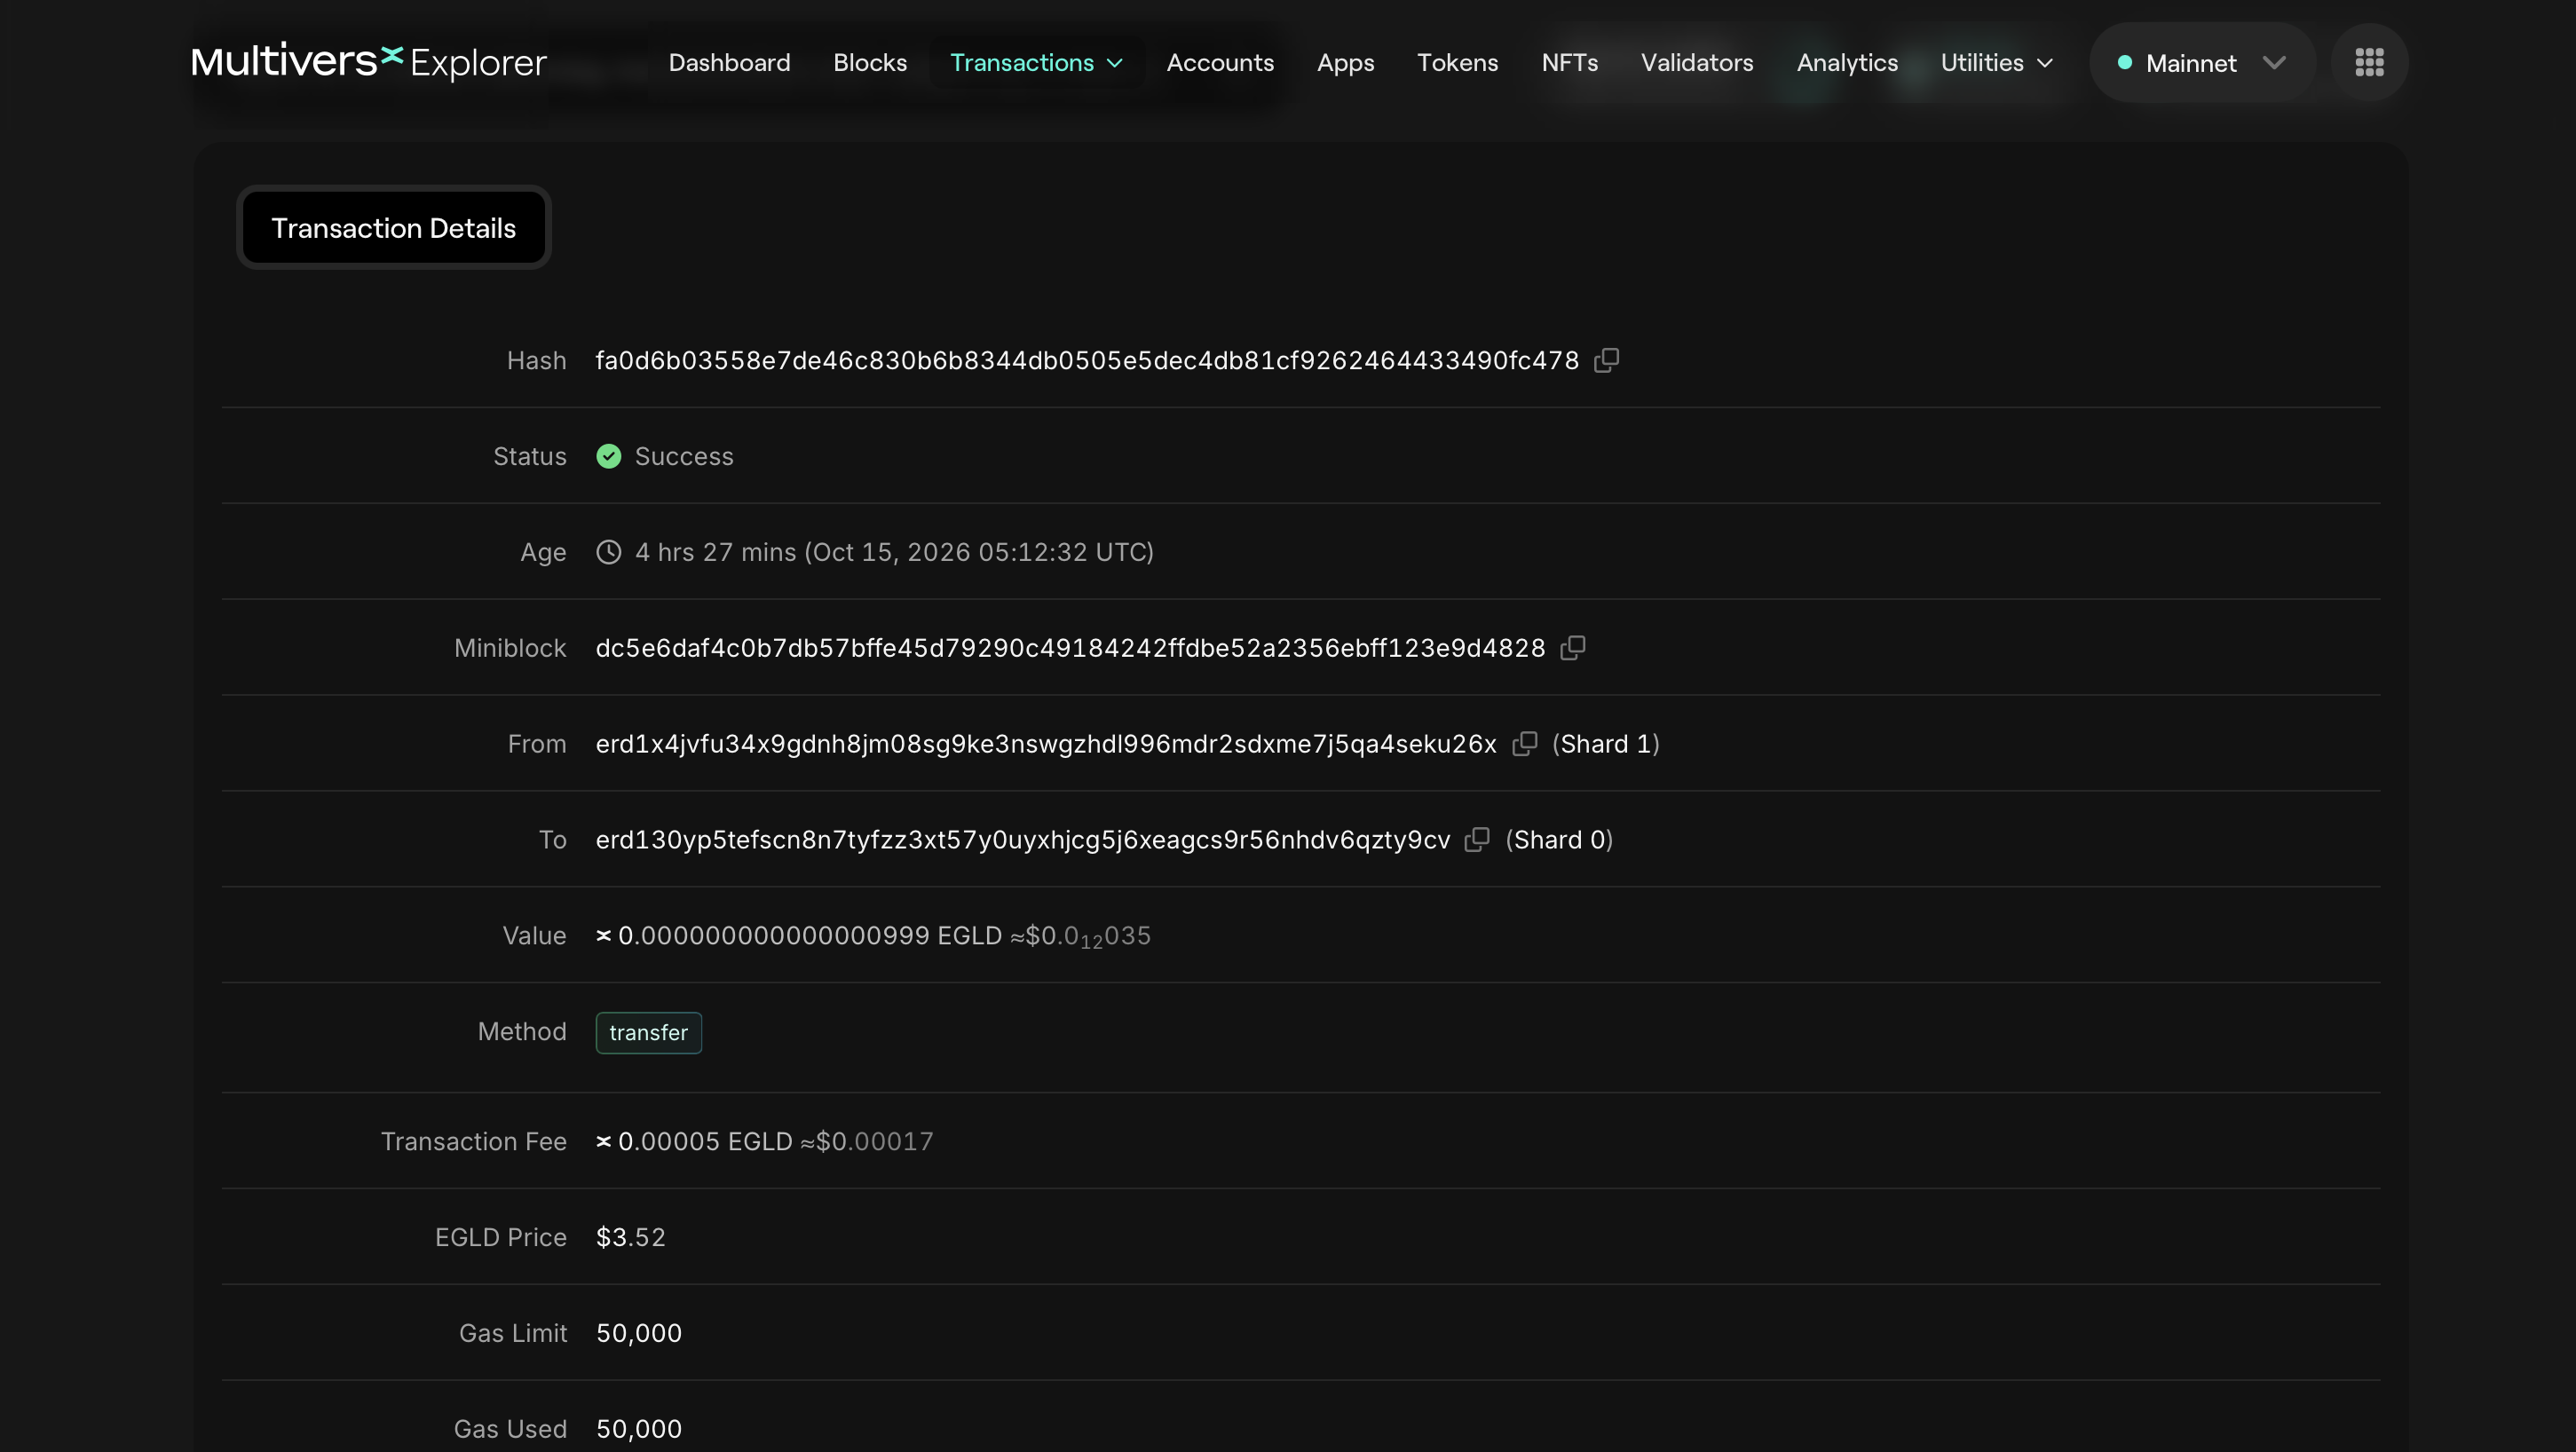This screenshot has height=1452, width=2576.
Task: Click the value 0.000000000000000999 EGLD
Action: (810, 936)
